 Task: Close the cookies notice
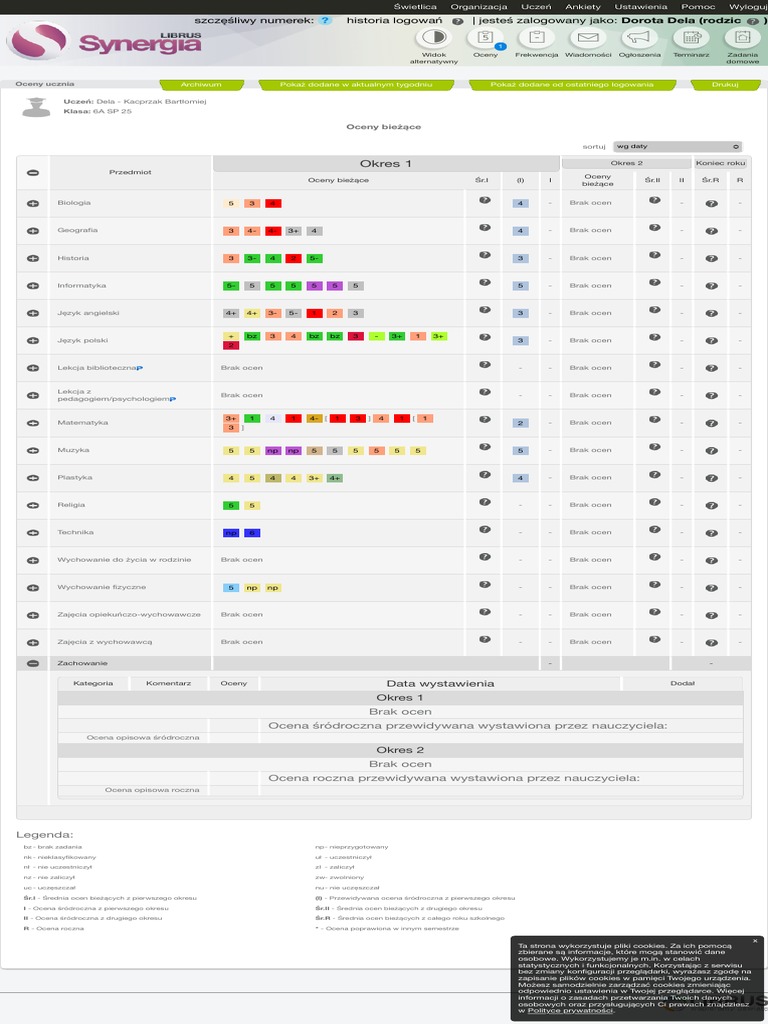point(755,941)
